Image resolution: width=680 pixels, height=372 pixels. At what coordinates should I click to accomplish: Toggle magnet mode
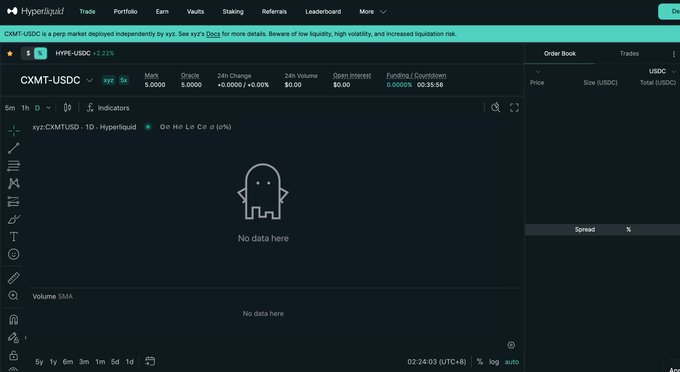tap(13, 320)
